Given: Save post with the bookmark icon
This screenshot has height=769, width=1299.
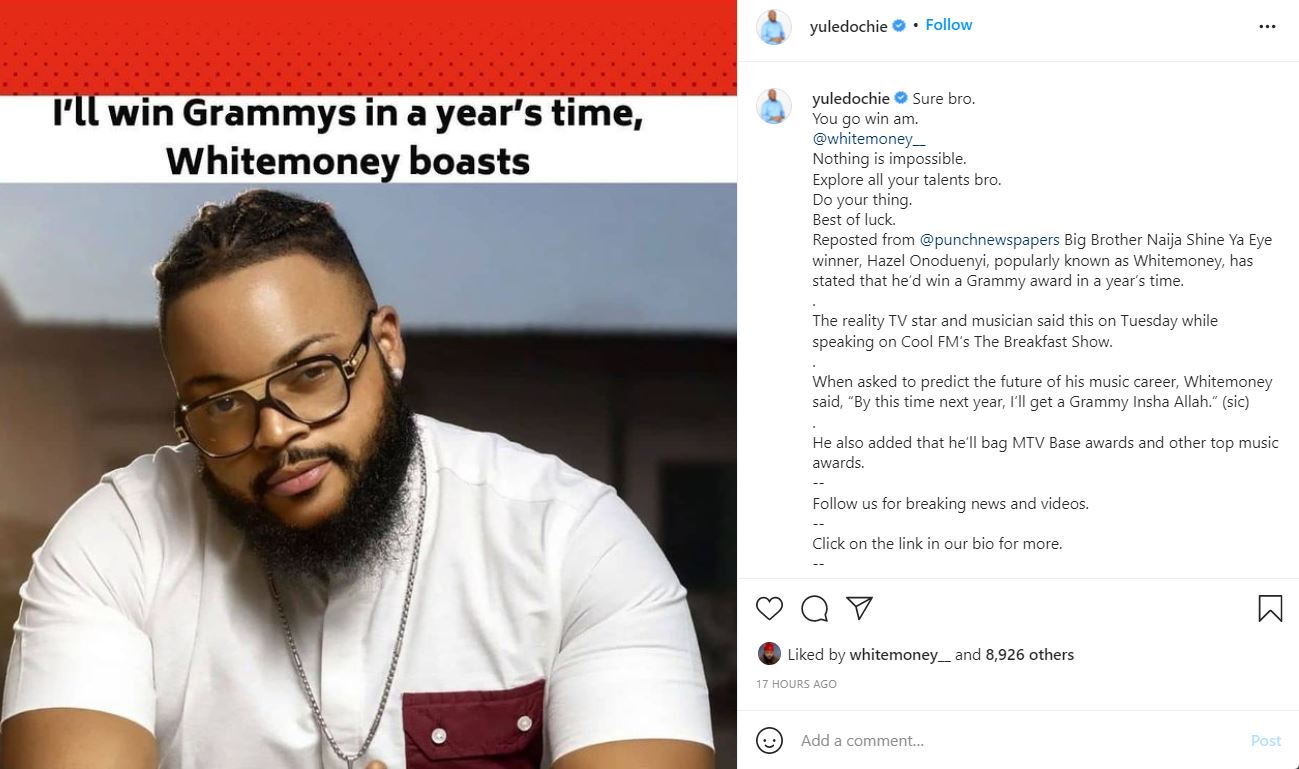Looking at the screenshot, I should click(1270, 608).
